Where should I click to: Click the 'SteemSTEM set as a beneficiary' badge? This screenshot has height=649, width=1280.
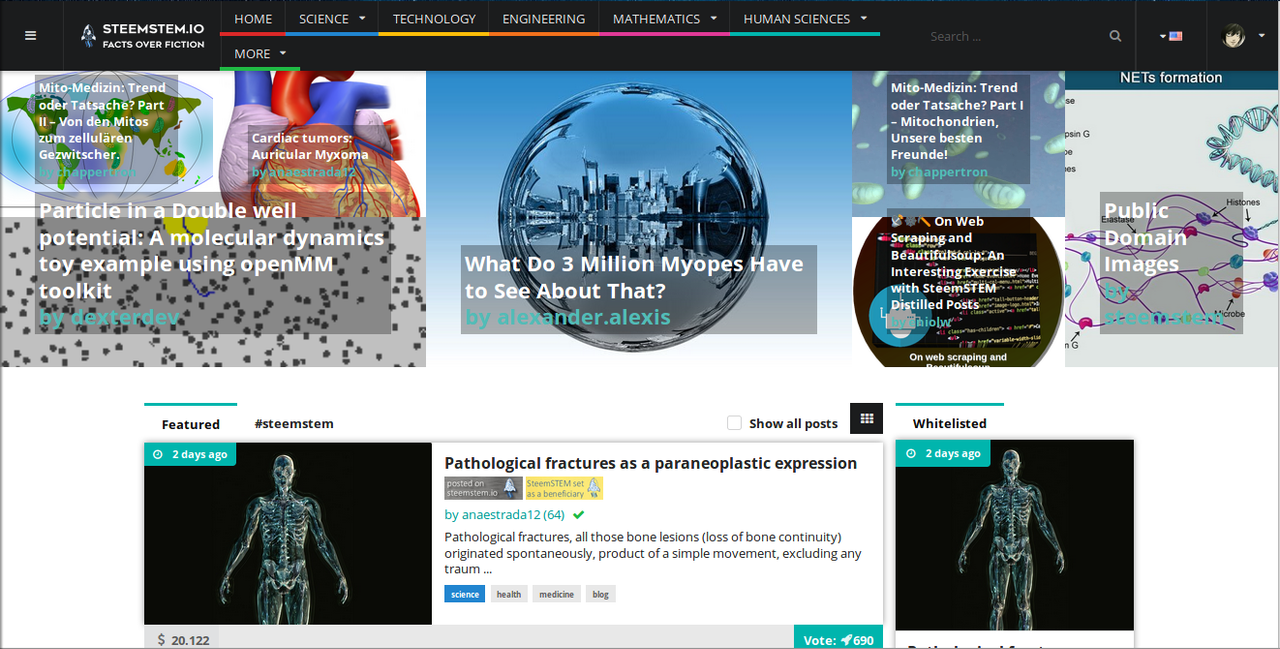tap(564, 488)
